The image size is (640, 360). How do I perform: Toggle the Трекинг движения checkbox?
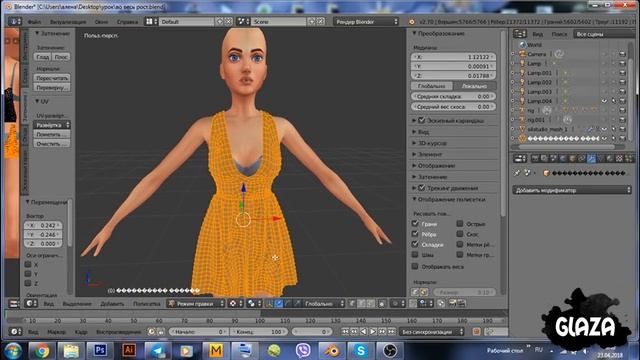coord(422,188)
